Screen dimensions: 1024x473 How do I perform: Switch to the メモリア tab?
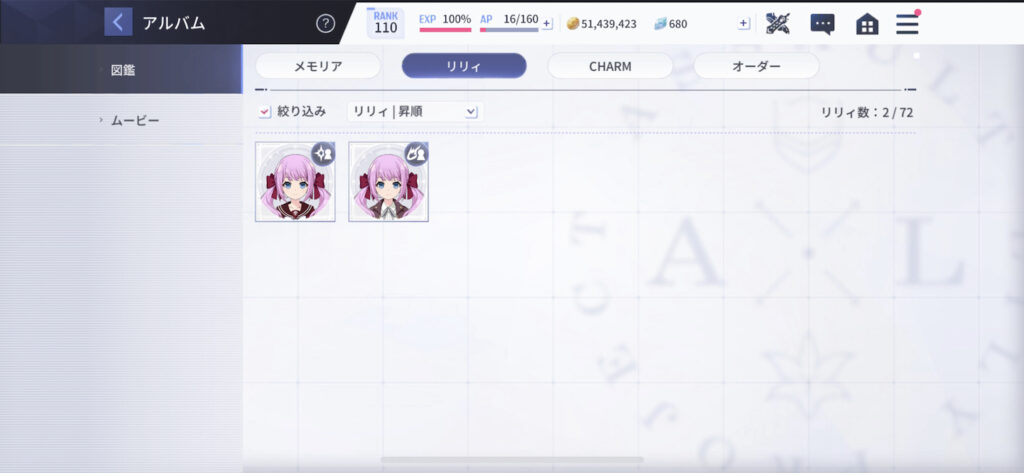[x=318, y=66]
